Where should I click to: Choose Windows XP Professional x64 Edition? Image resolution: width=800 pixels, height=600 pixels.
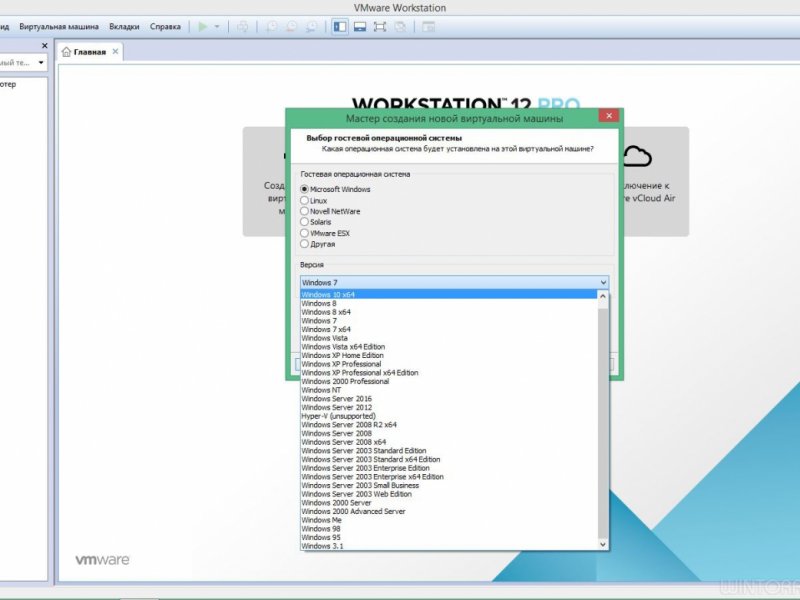[x=448, y=372]
